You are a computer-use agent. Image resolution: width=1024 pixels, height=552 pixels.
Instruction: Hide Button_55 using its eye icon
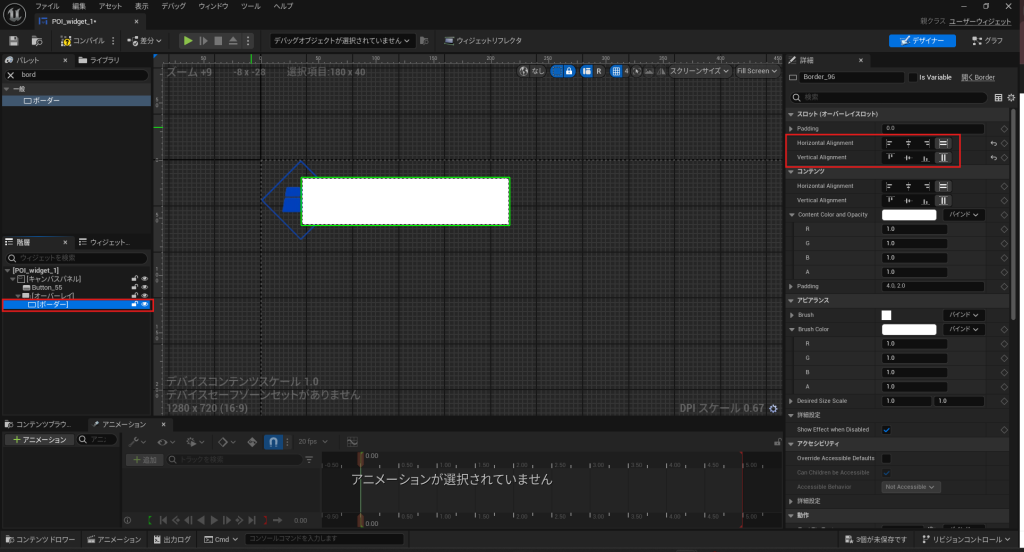point(144,287)
